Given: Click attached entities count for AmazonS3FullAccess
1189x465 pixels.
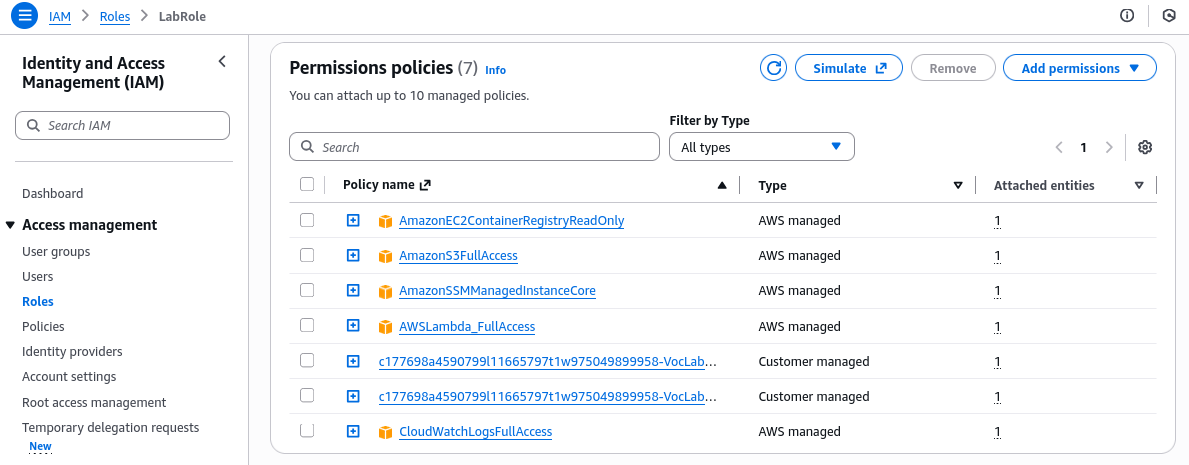Looking at the screenshot, I should (997, 256).
